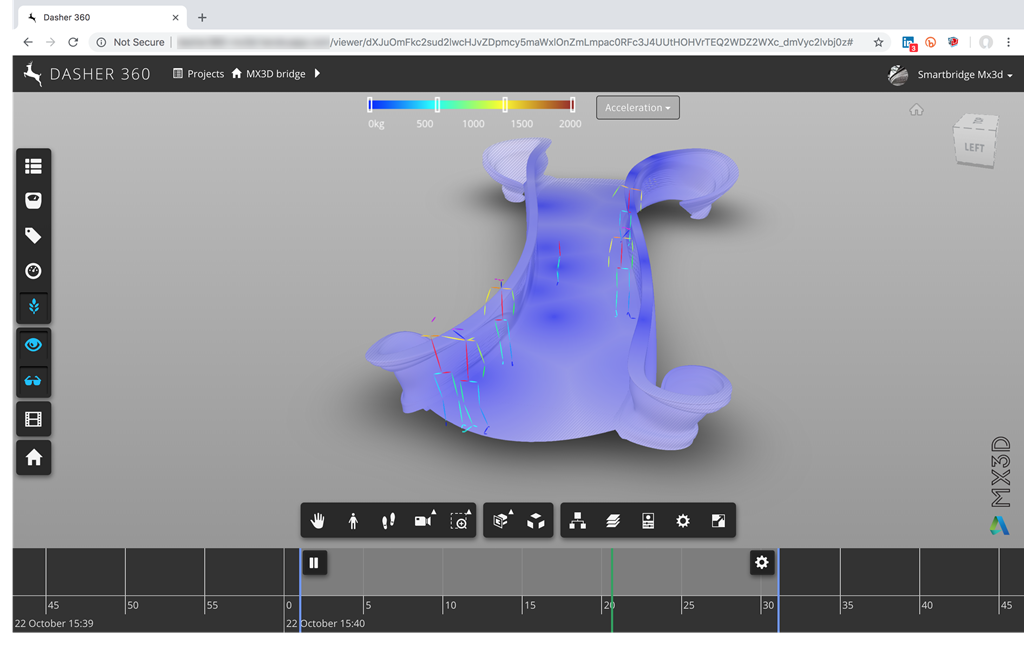This screenshot has width=1024, height=648.
Task: Click the 1000 handle on color legend
Action: (505, 104)
